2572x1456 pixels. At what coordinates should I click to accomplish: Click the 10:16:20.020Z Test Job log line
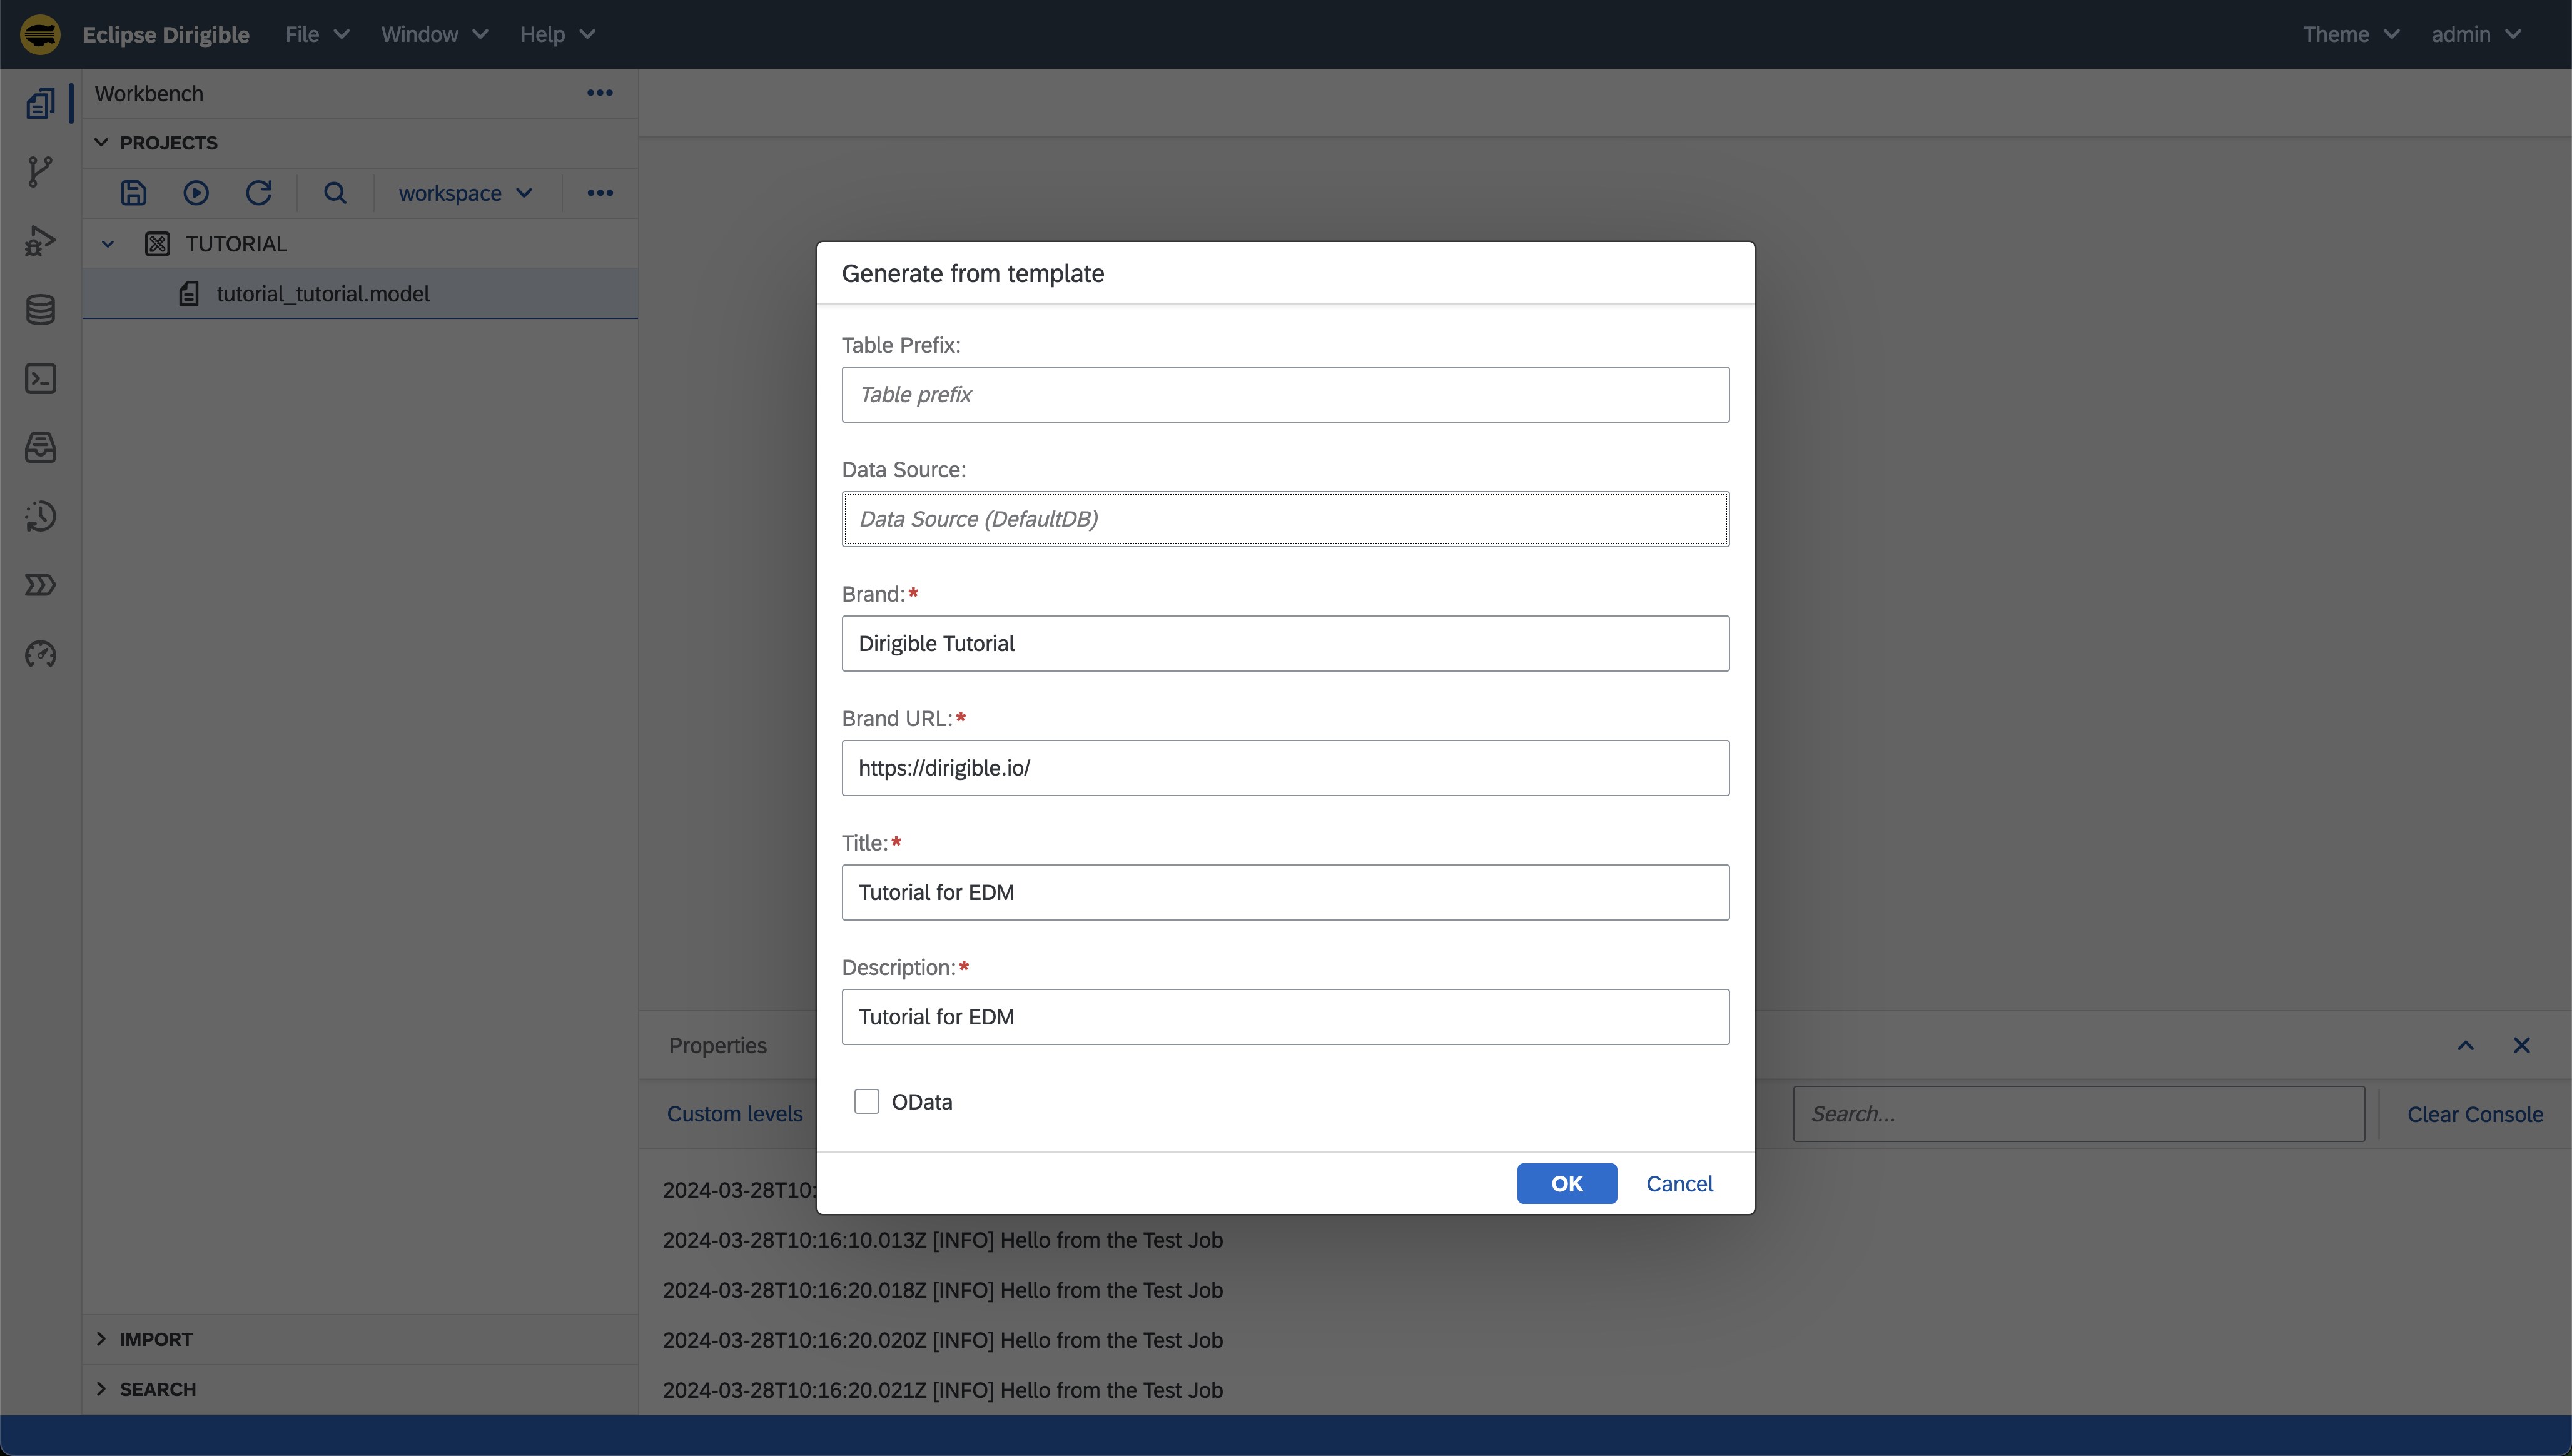tap(943, 1340)
